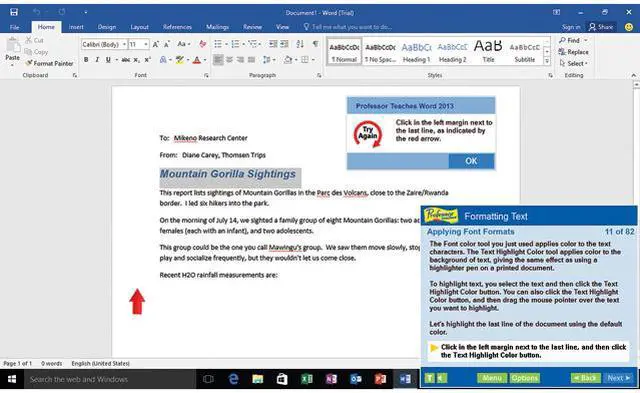Switch to the Review tab
This screenshot has width=640, height=393.
click(x=252, y=27)
